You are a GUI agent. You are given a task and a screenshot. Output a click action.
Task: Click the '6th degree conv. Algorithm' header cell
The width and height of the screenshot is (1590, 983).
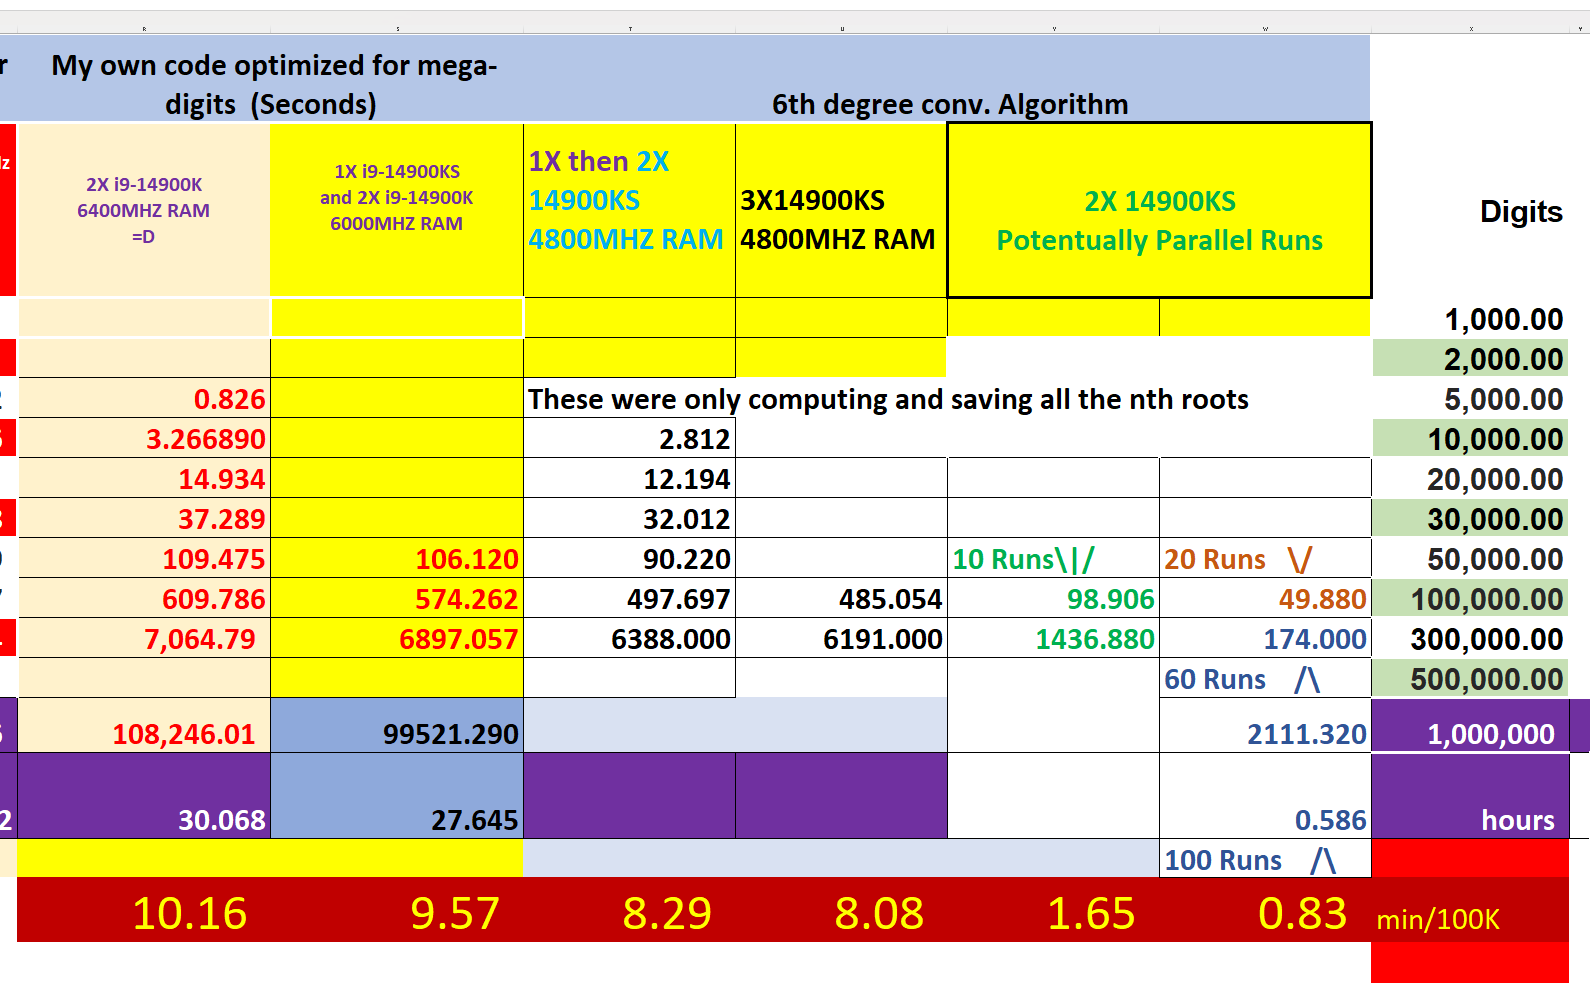coord(949,104)
